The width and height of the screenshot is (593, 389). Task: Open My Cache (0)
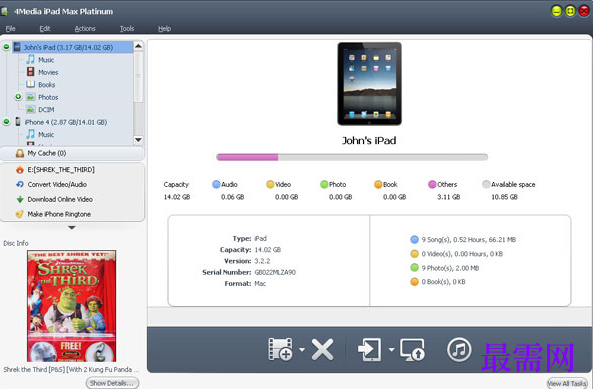pos(72,153)
